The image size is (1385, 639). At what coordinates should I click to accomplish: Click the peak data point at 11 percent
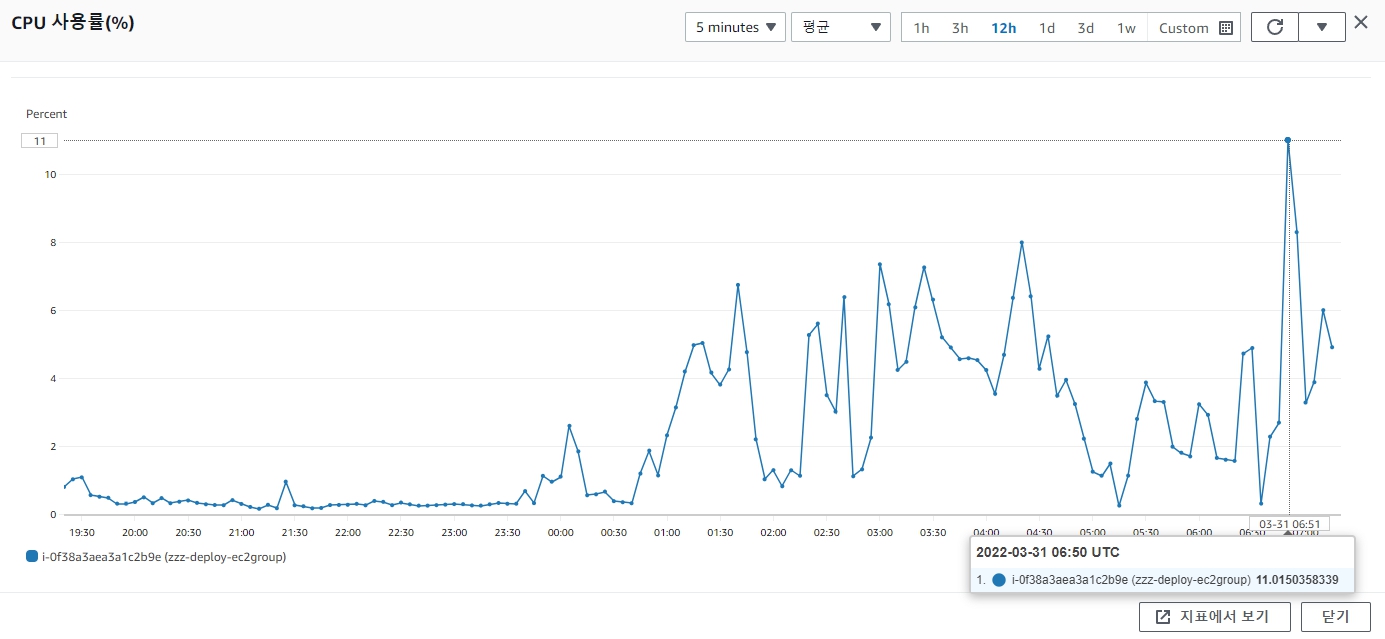click(x=1288, y=140)
